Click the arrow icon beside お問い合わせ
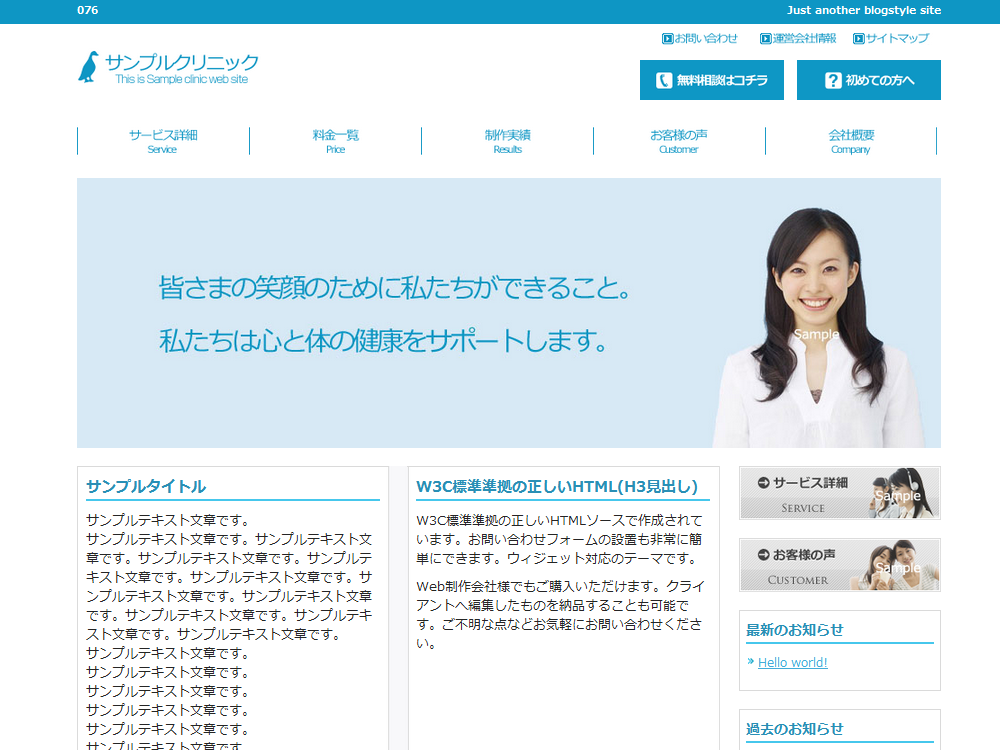The width and height of the screenshot is (1000, 750). 667,39
